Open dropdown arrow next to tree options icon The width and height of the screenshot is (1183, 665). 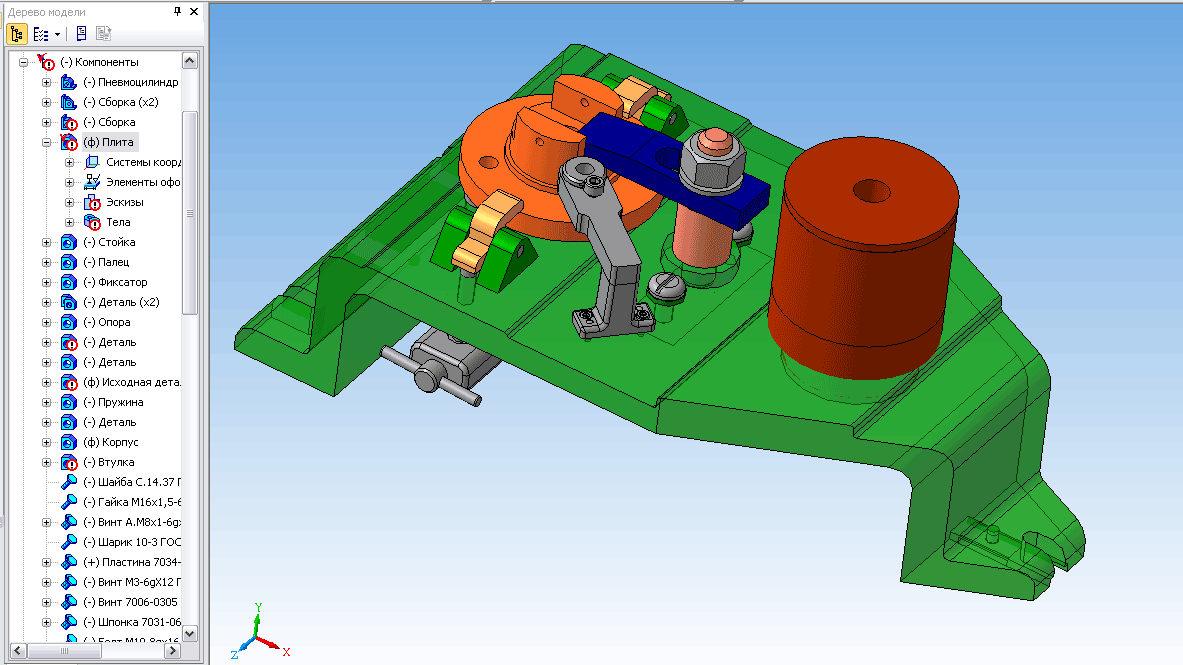(x=57, y=35)
